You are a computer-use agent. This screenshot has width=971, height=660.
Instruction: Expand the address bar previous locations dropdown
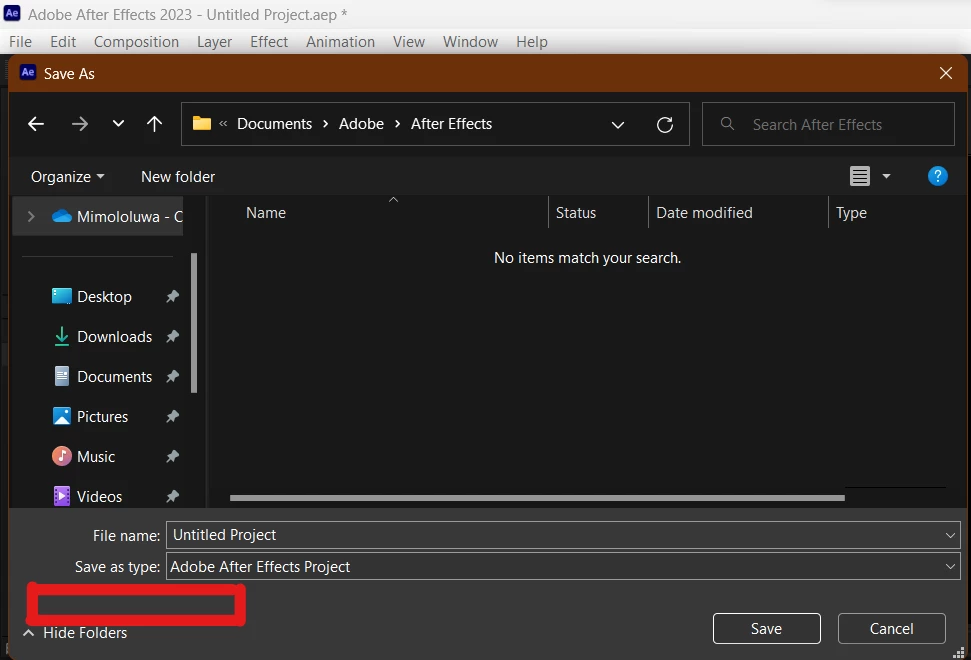617,124
